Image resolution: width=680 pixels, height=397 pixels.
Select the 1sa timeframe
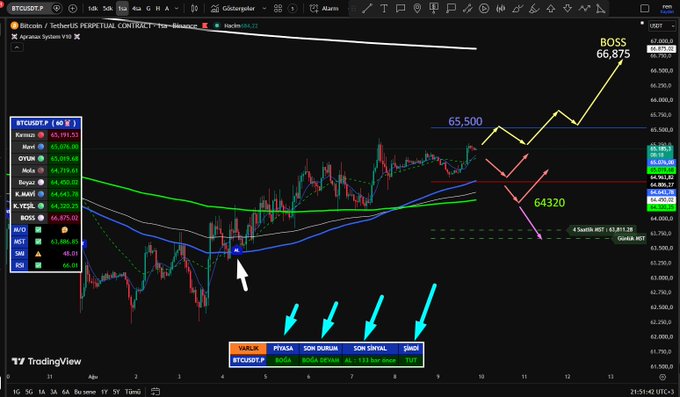pyautogui.click(x=122, y=8)
